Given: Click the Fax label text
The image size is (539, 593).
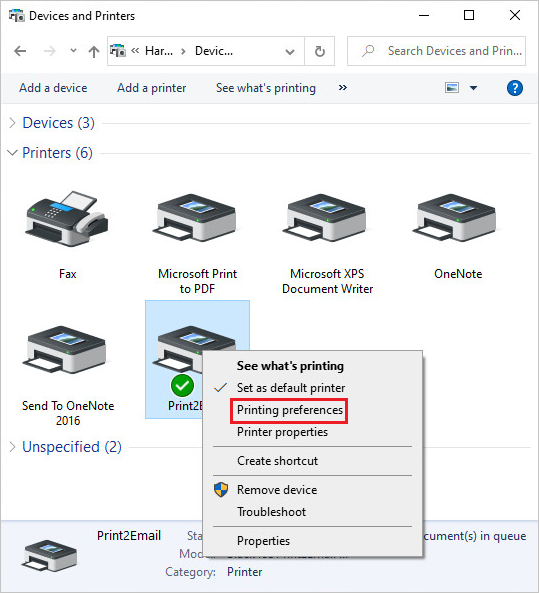Looking at the screenshot, I should 68,274.
